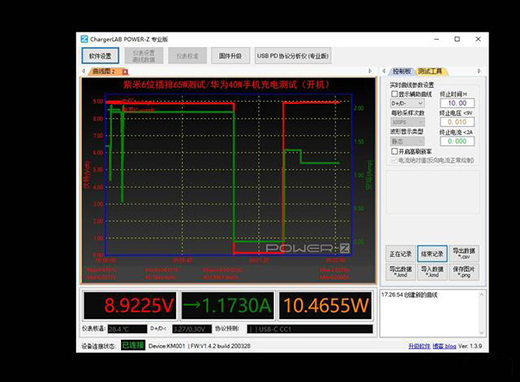Click right arrow of chart tab strip
Screen dimensions: 520x382
(x=370, y=71)
